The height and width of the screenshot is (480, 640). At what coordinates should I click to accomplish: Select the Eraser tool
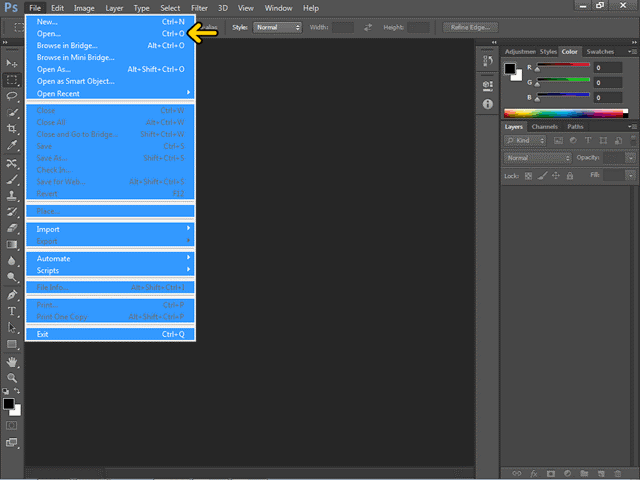[x=12, y=229]
